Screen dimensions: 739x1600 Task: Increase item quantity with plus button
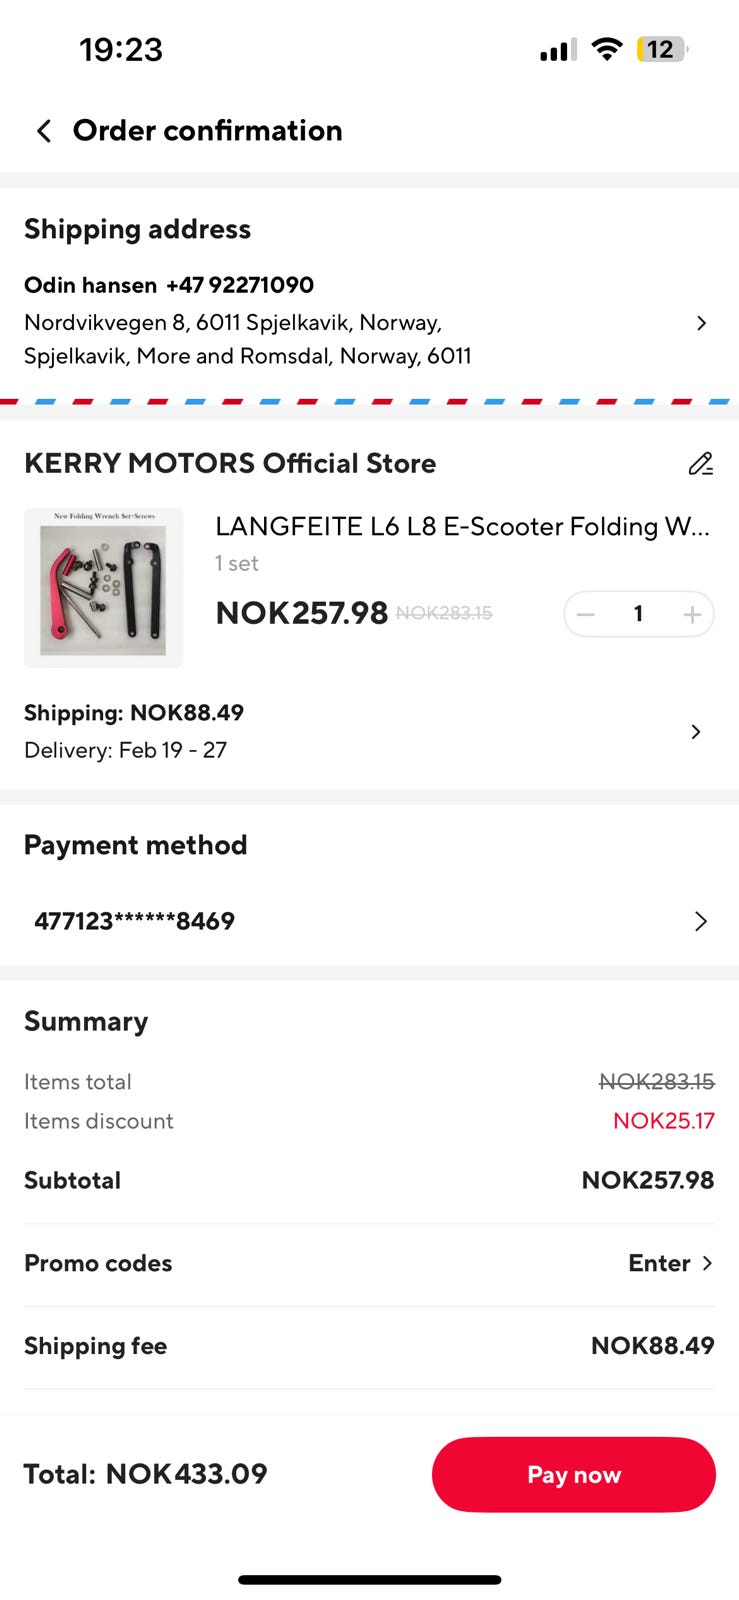[x=692, y=614]
